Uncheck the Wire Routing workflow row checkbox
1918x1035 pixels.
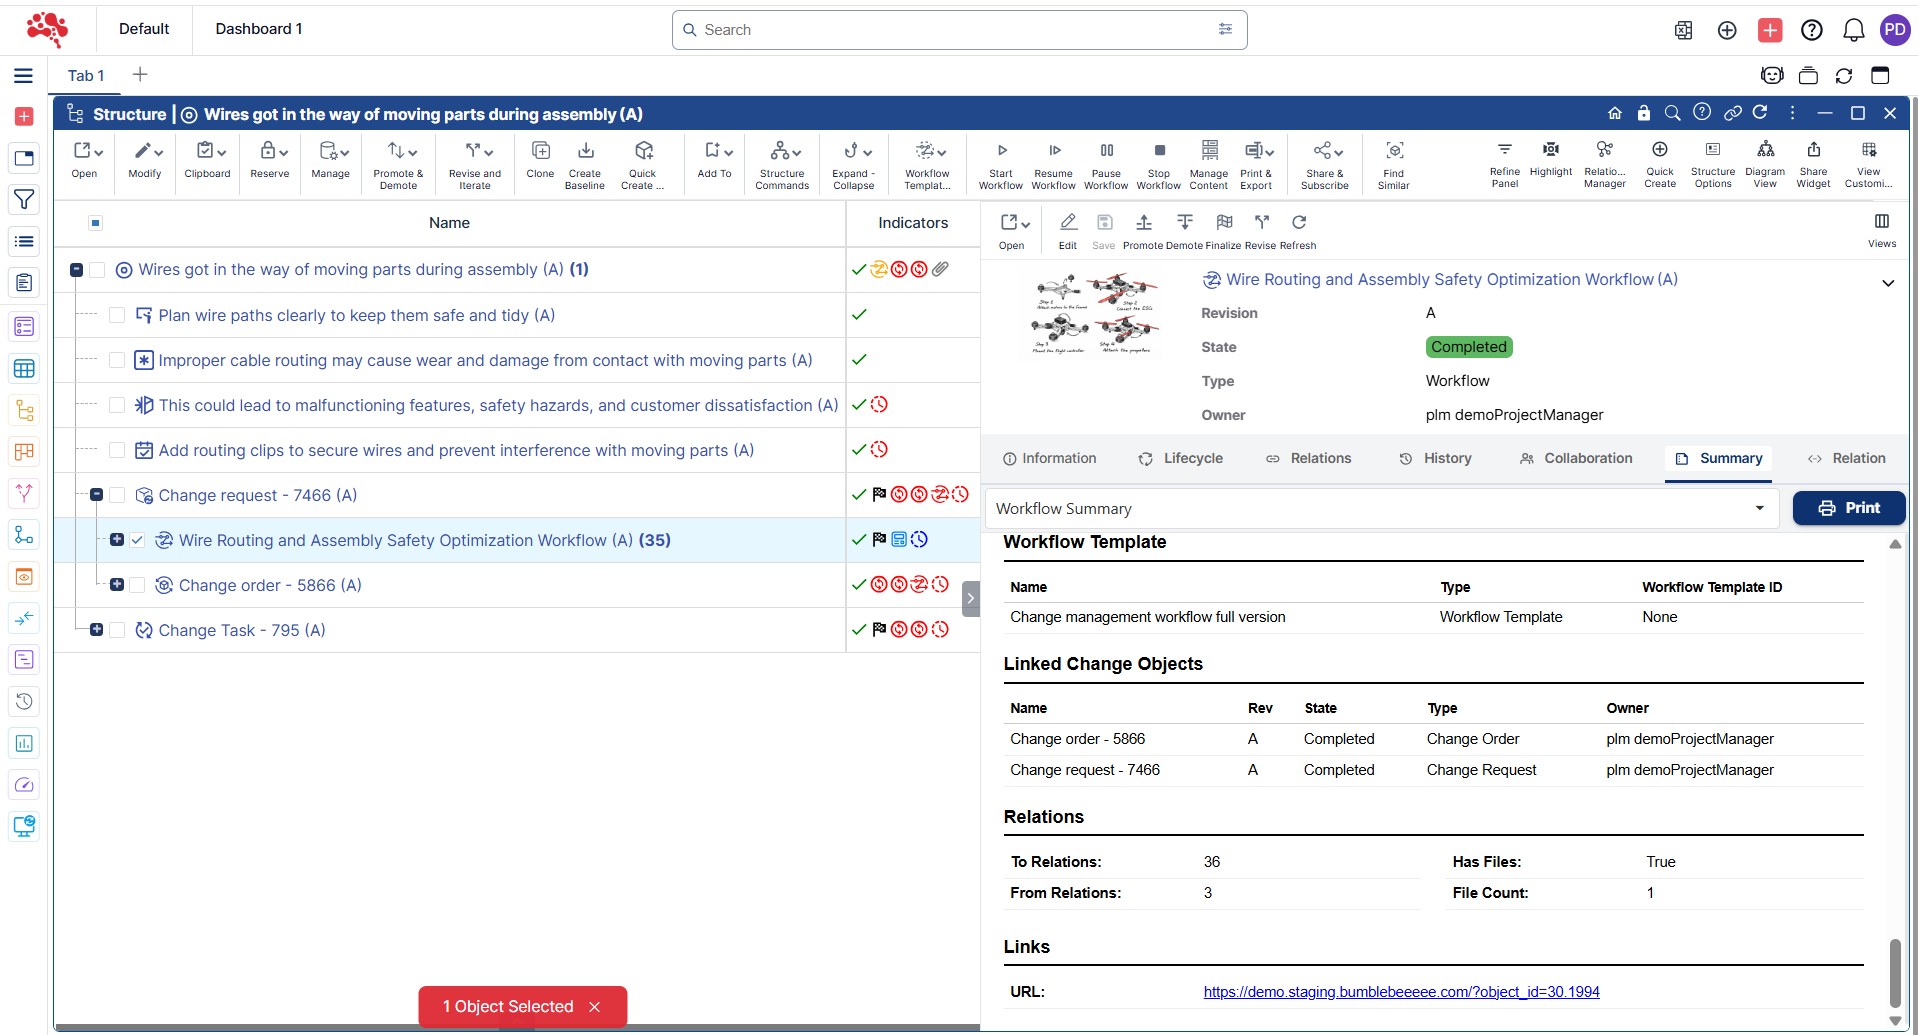pyautogui.click(x=138, y=540)
